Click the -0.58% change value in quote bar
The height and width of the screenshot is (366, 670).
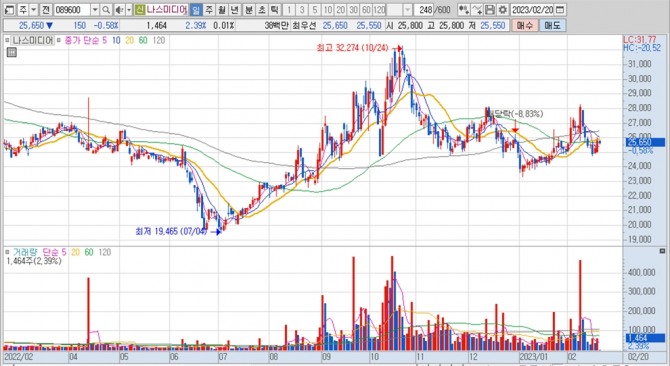point(106,26)
